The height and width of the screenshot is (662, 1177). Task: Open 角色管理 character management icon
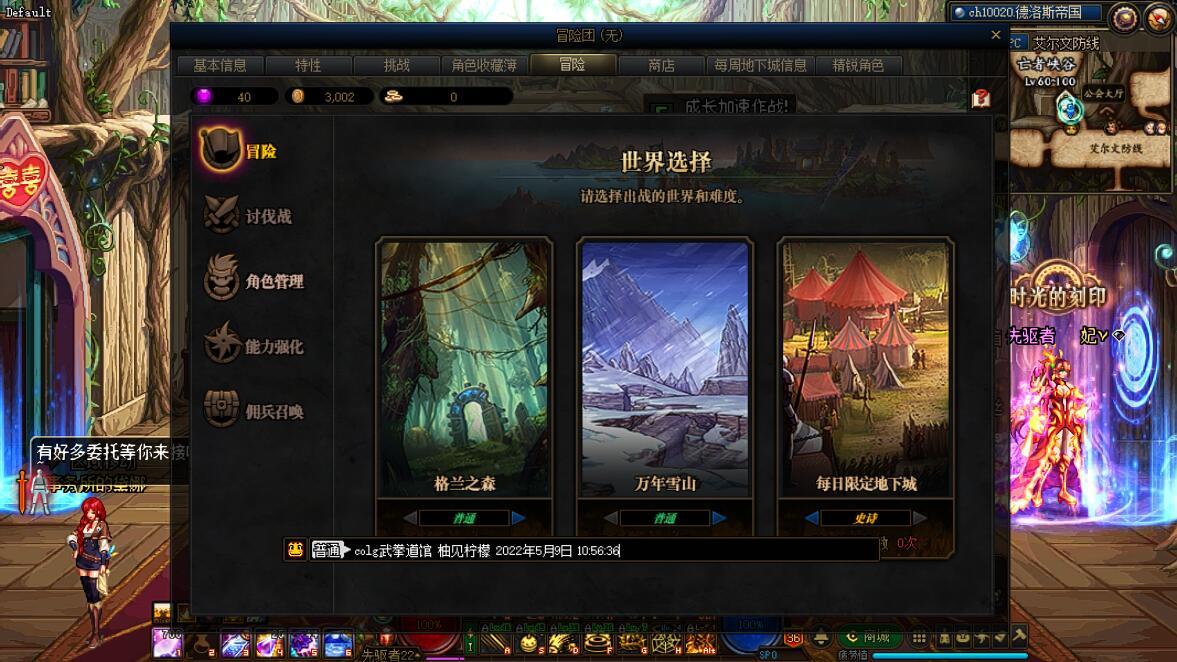click(221, 278)
